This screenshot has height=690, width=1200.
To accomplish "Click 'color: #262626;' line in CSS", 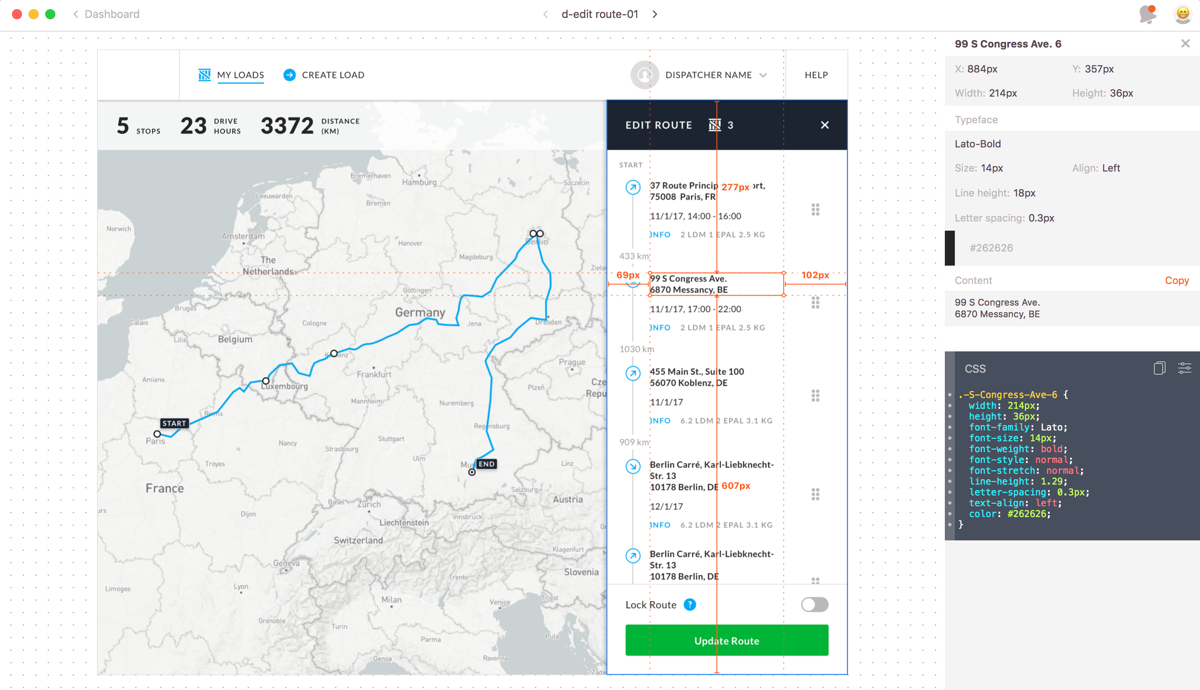I will [x=1010, y=514].
